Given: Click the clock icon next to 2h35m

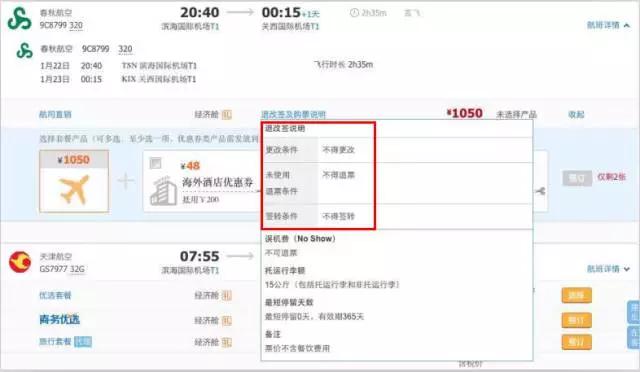Looking at the screenshot, I should point(354,13).
